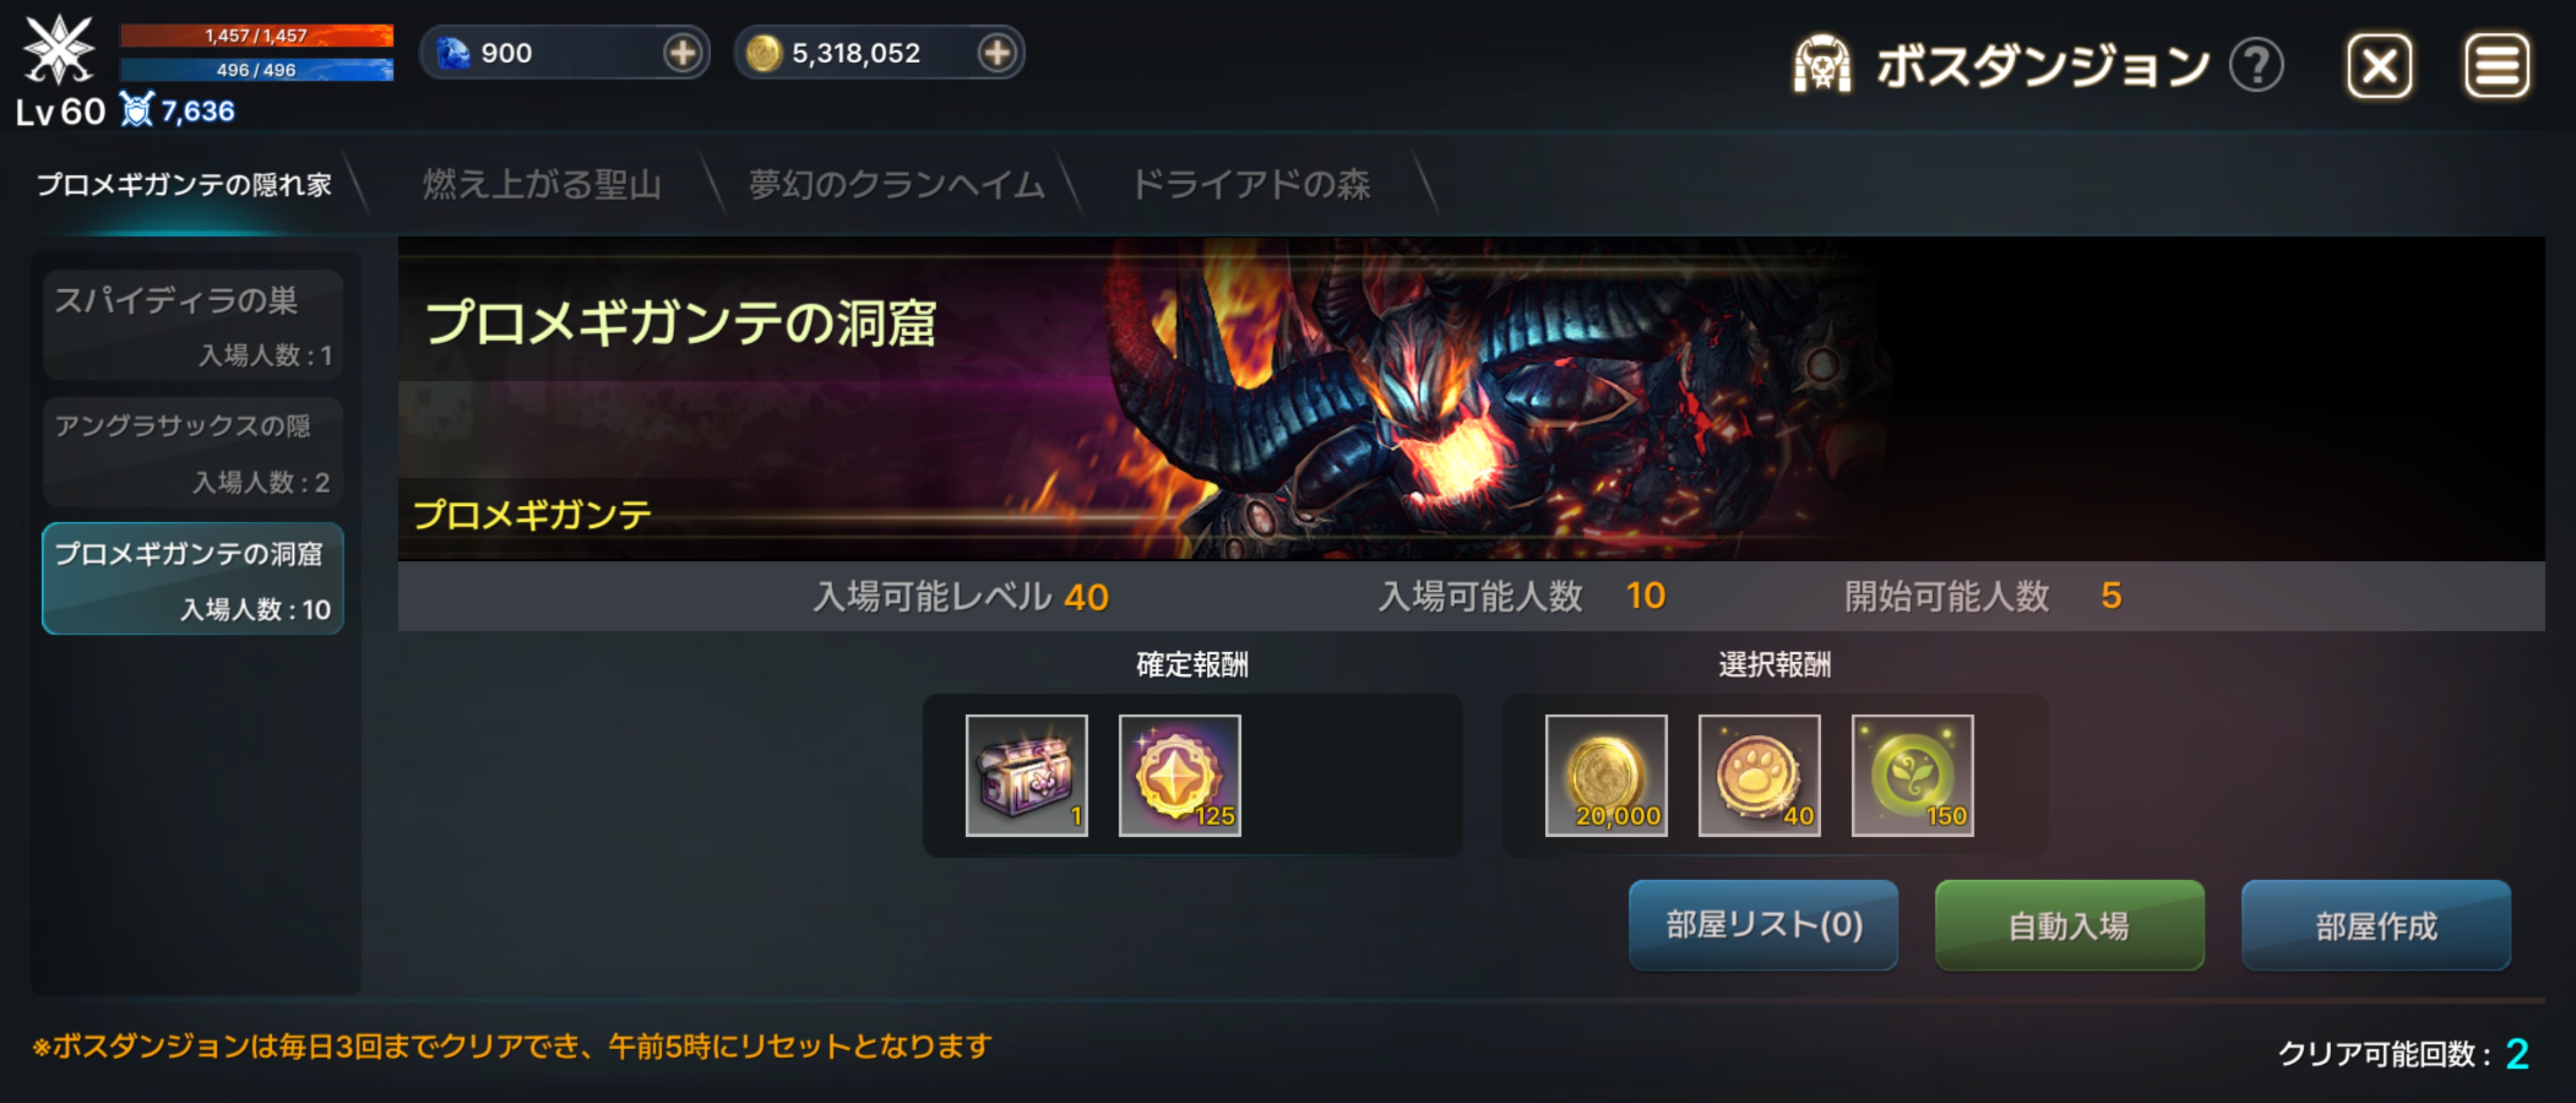2576x1103 pixels.
Task: Add gold coins with plus icon
Action: tap(997, 53)
